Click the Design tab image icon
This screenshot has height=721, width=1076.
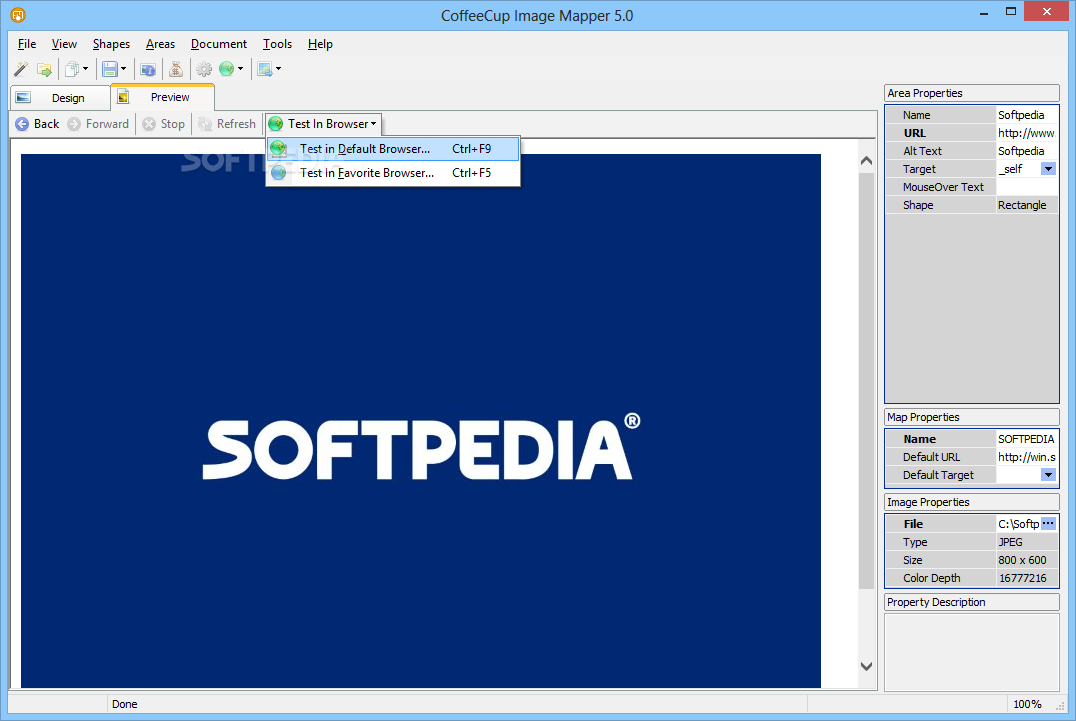pos(23,97)
